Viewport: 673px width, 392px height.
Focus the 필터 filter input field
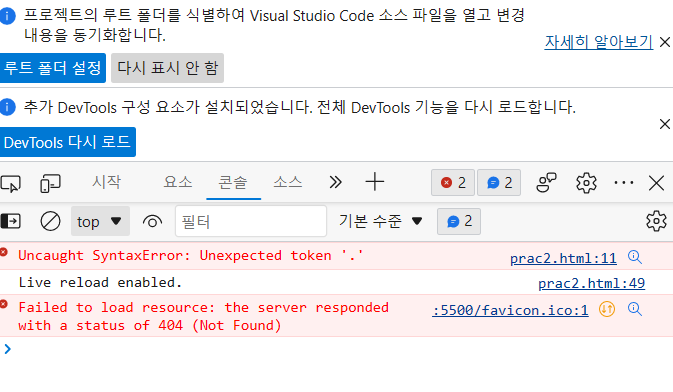pos(251,221)
